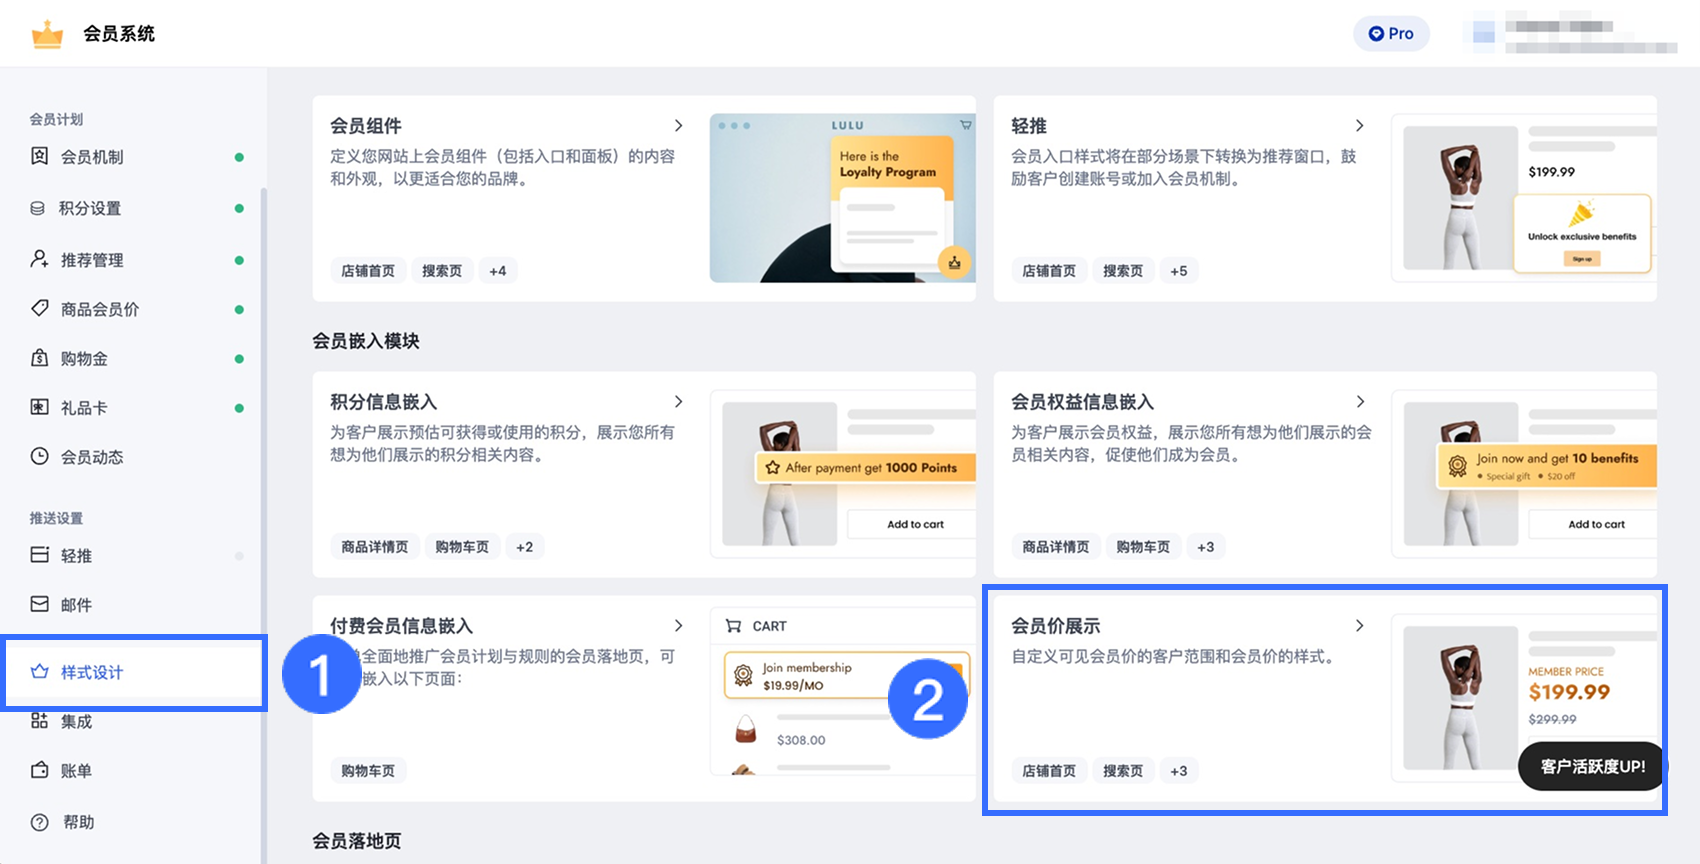This screenshot has height=864, width=1700.
Task: Click the 付费会员信息嵌入 cart preview image
Action: coord(843,692)
